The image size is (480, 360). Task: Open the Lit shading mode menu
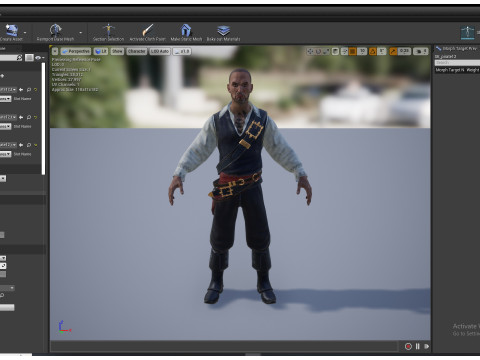101,51
